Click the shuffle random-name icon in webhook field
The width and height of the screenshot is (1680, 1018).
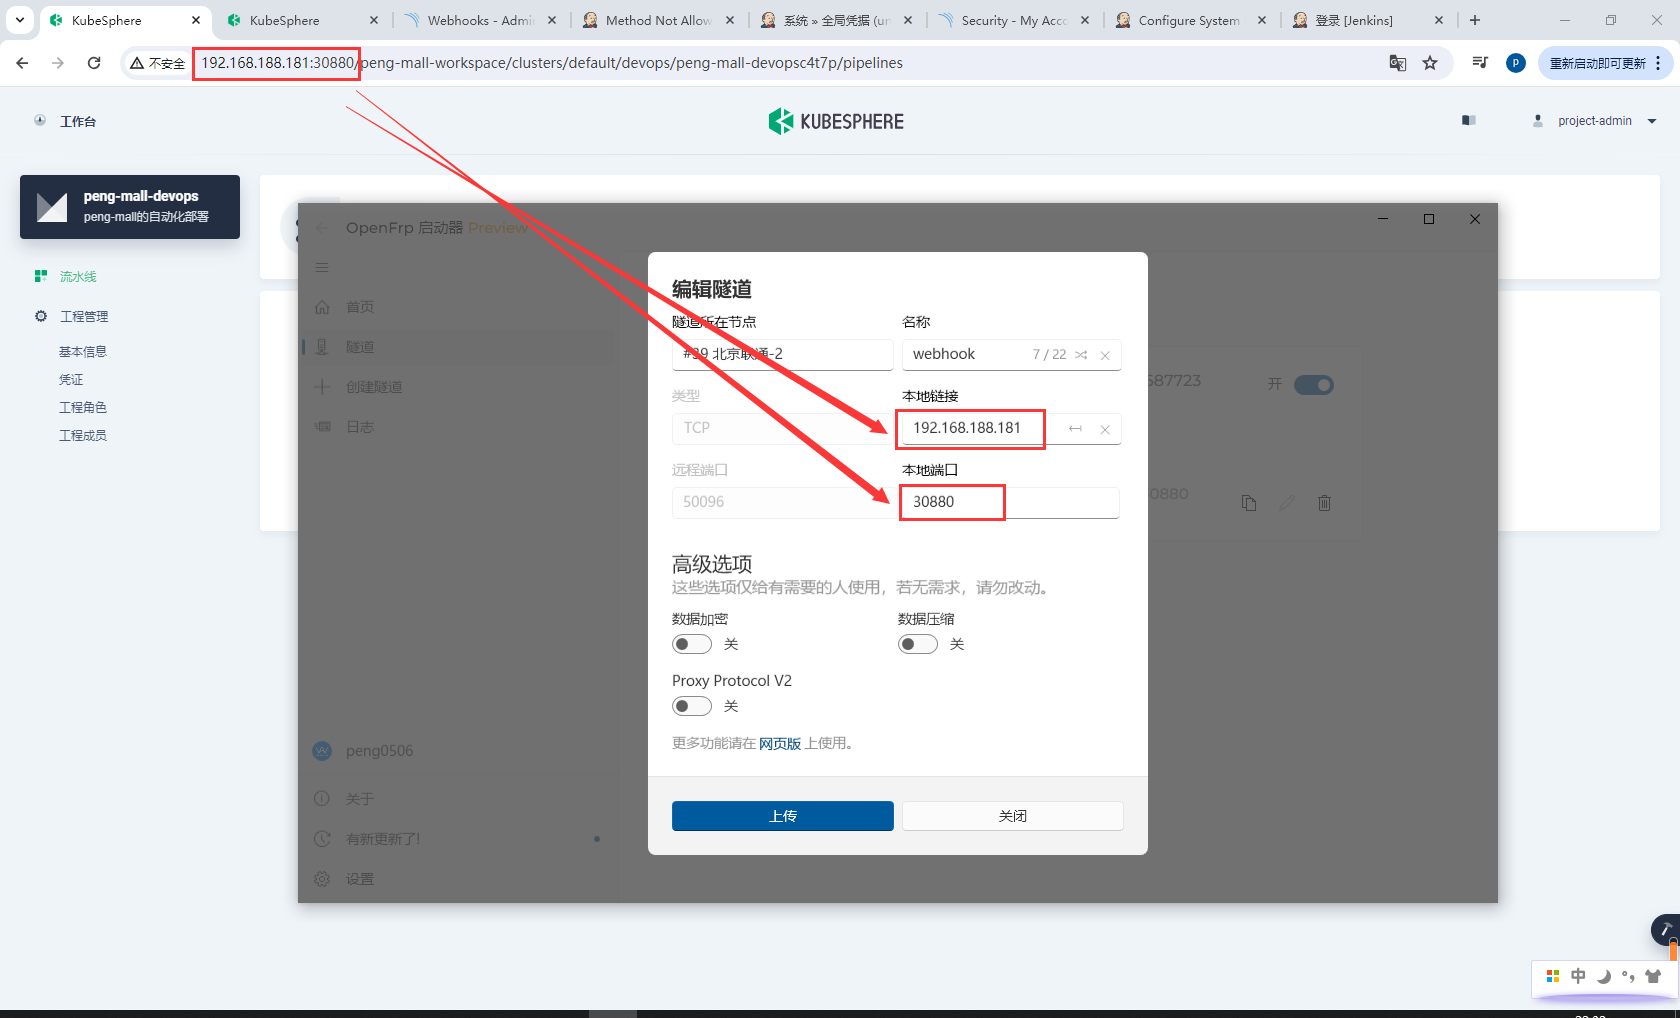tap(1081, 355)
